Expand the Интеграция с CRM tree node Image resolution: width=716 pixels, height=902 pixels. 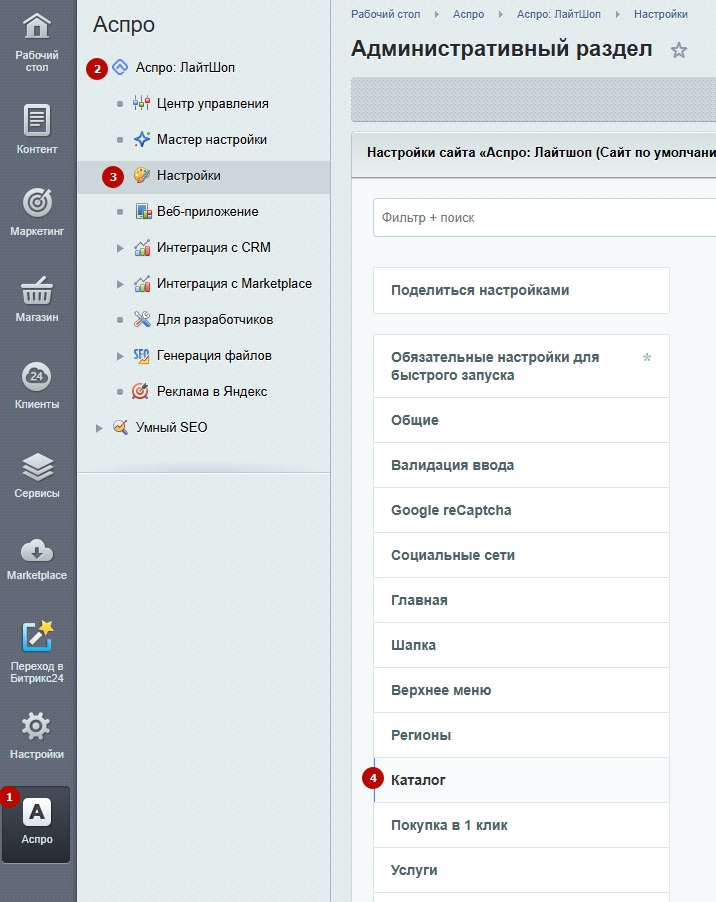tap(120, 248)
